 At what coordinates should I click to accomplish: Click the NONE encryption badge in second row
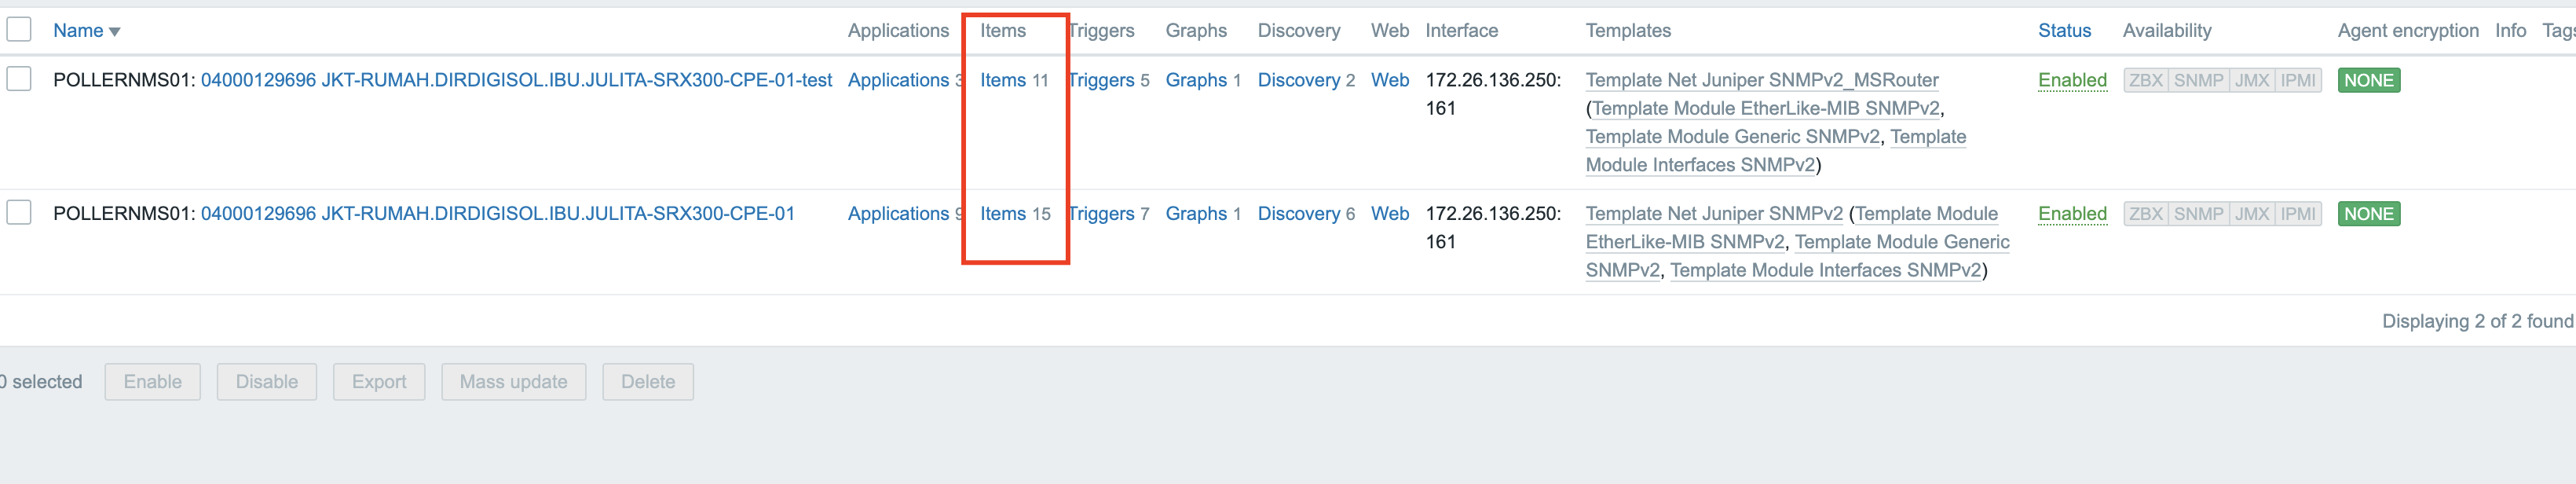2368,214
